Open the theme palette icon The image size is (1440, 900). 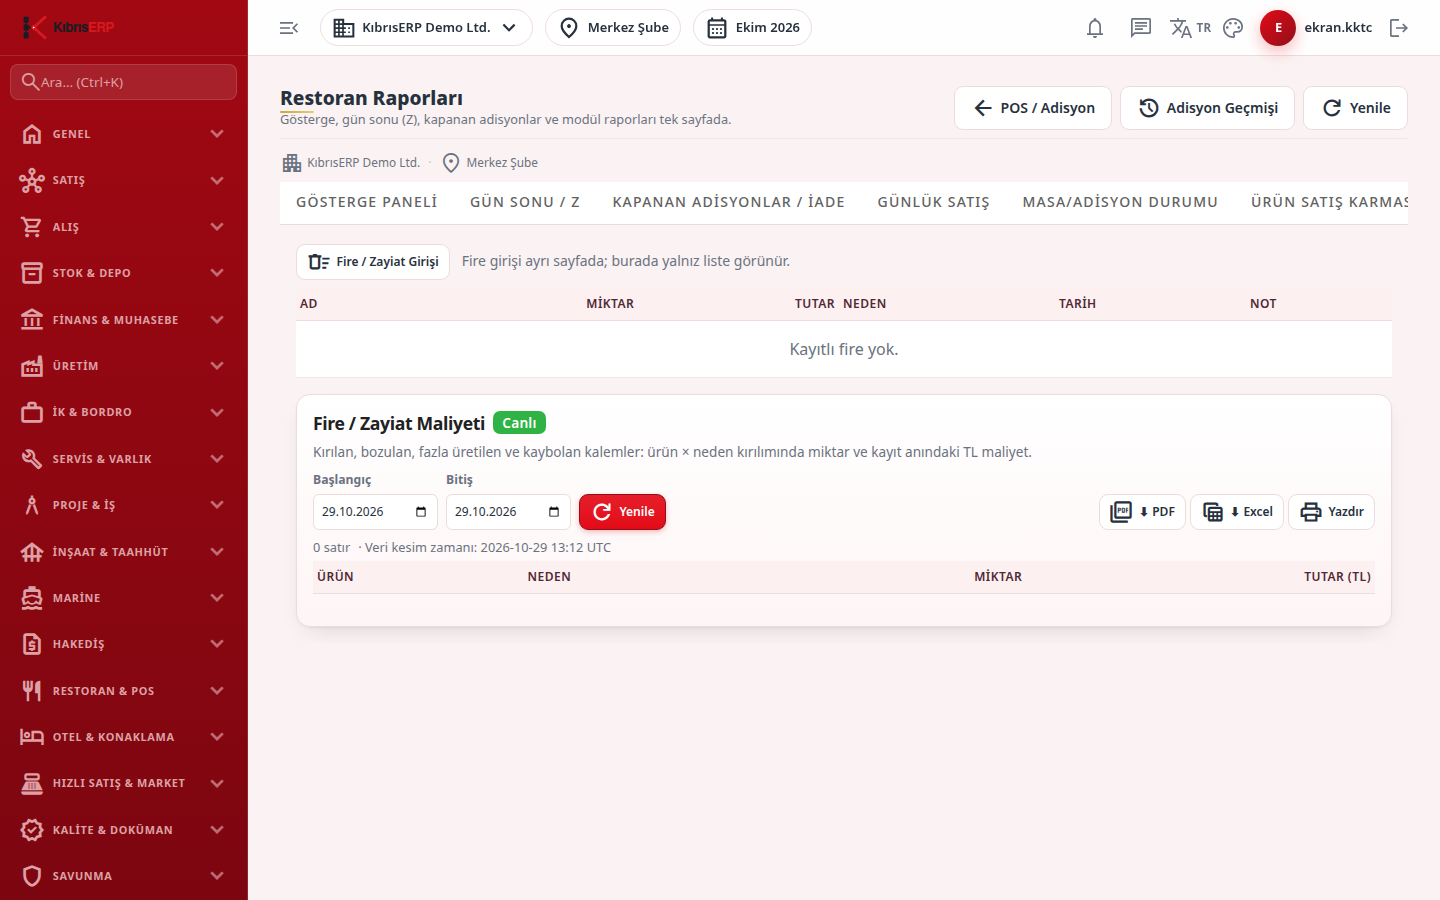pyautogui.click(x=1233, y=28)
